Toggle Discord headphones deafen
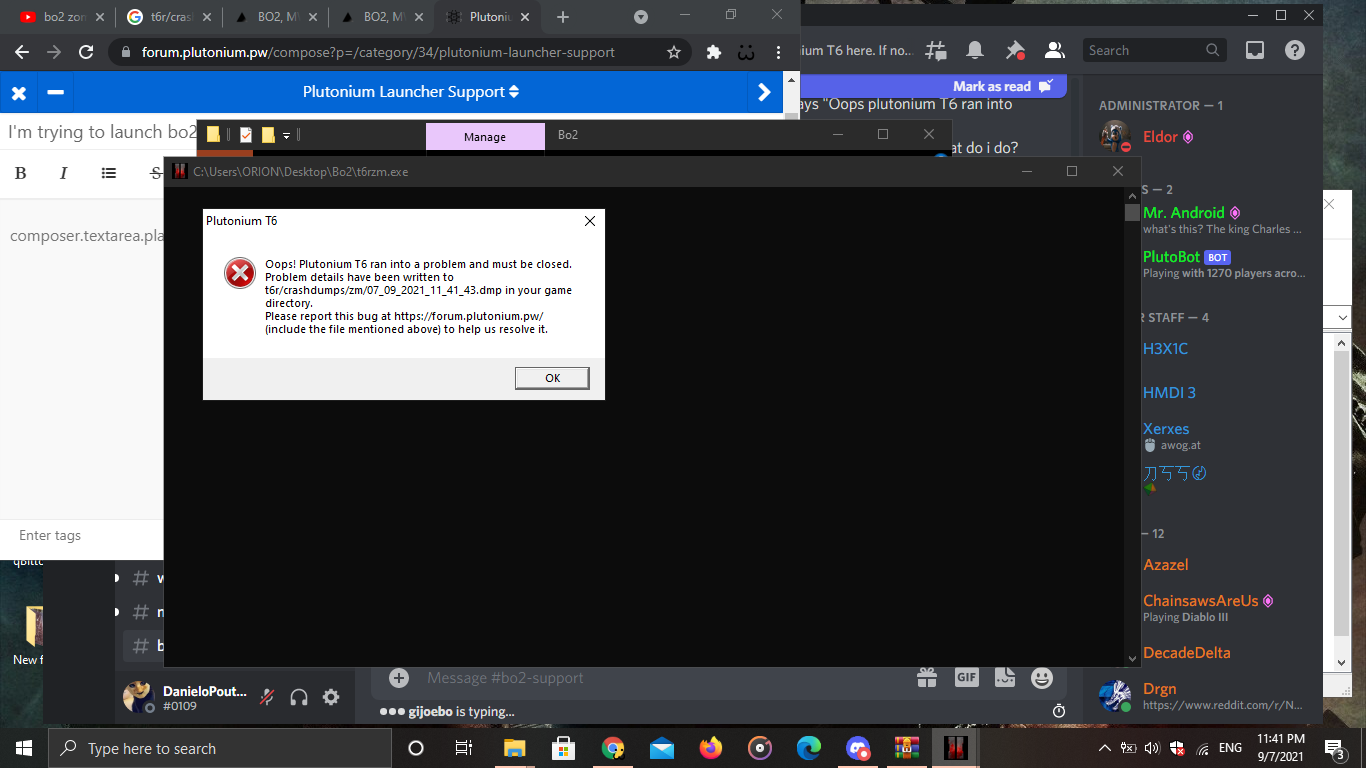Screen dimensions: 1366x768 pyautogui.click(x=298, y=697)
